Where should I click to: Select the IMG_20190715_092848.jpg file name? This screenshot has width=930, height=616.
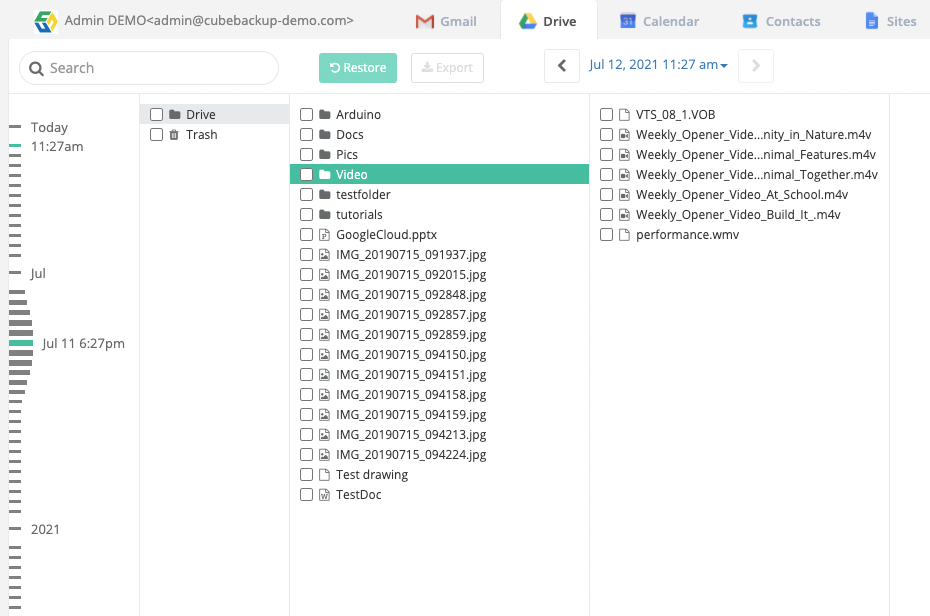pyautogui.click(x=411, y=295)
